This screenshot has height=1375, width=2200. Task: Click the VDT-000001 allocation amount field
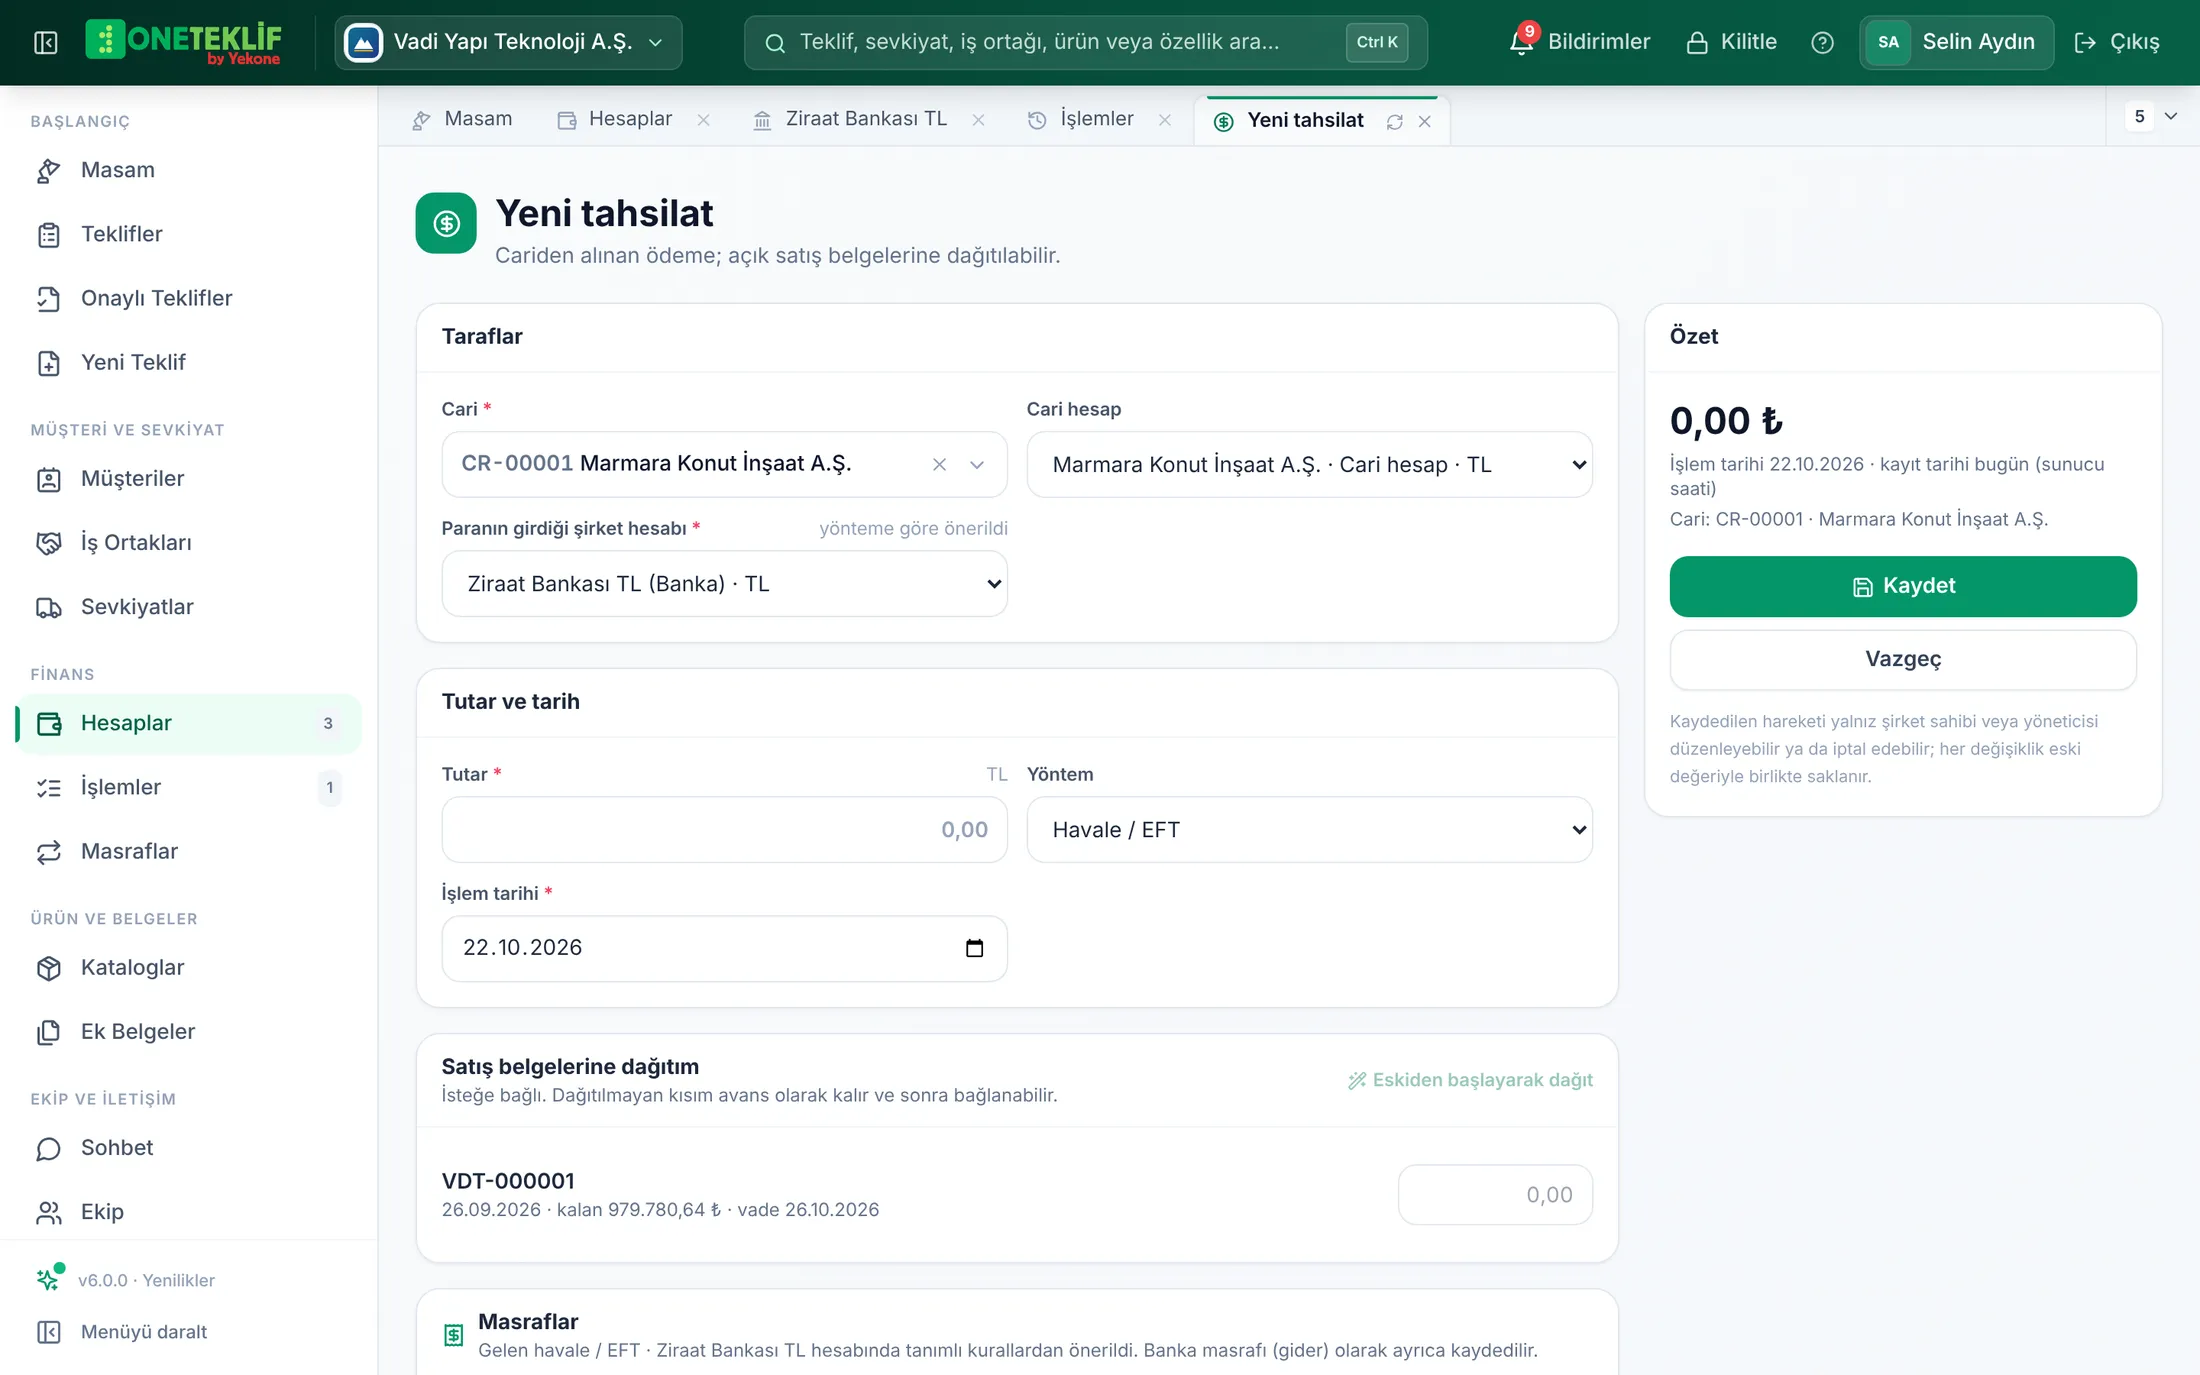click(1495, 1195)
